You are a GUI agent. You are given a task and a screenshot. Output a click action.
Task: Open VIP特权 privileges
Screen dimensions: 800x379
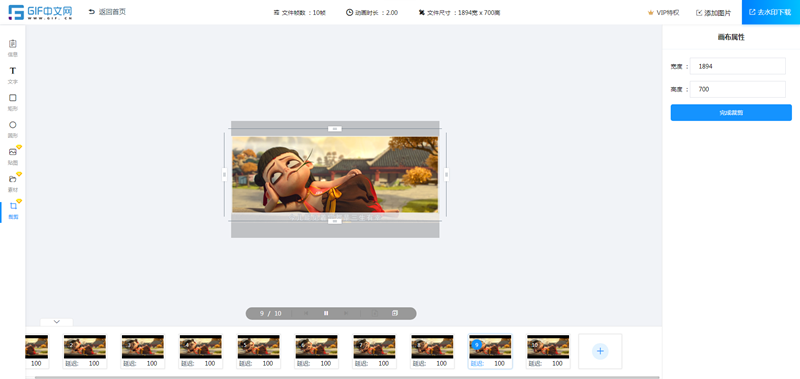(663, 13)
